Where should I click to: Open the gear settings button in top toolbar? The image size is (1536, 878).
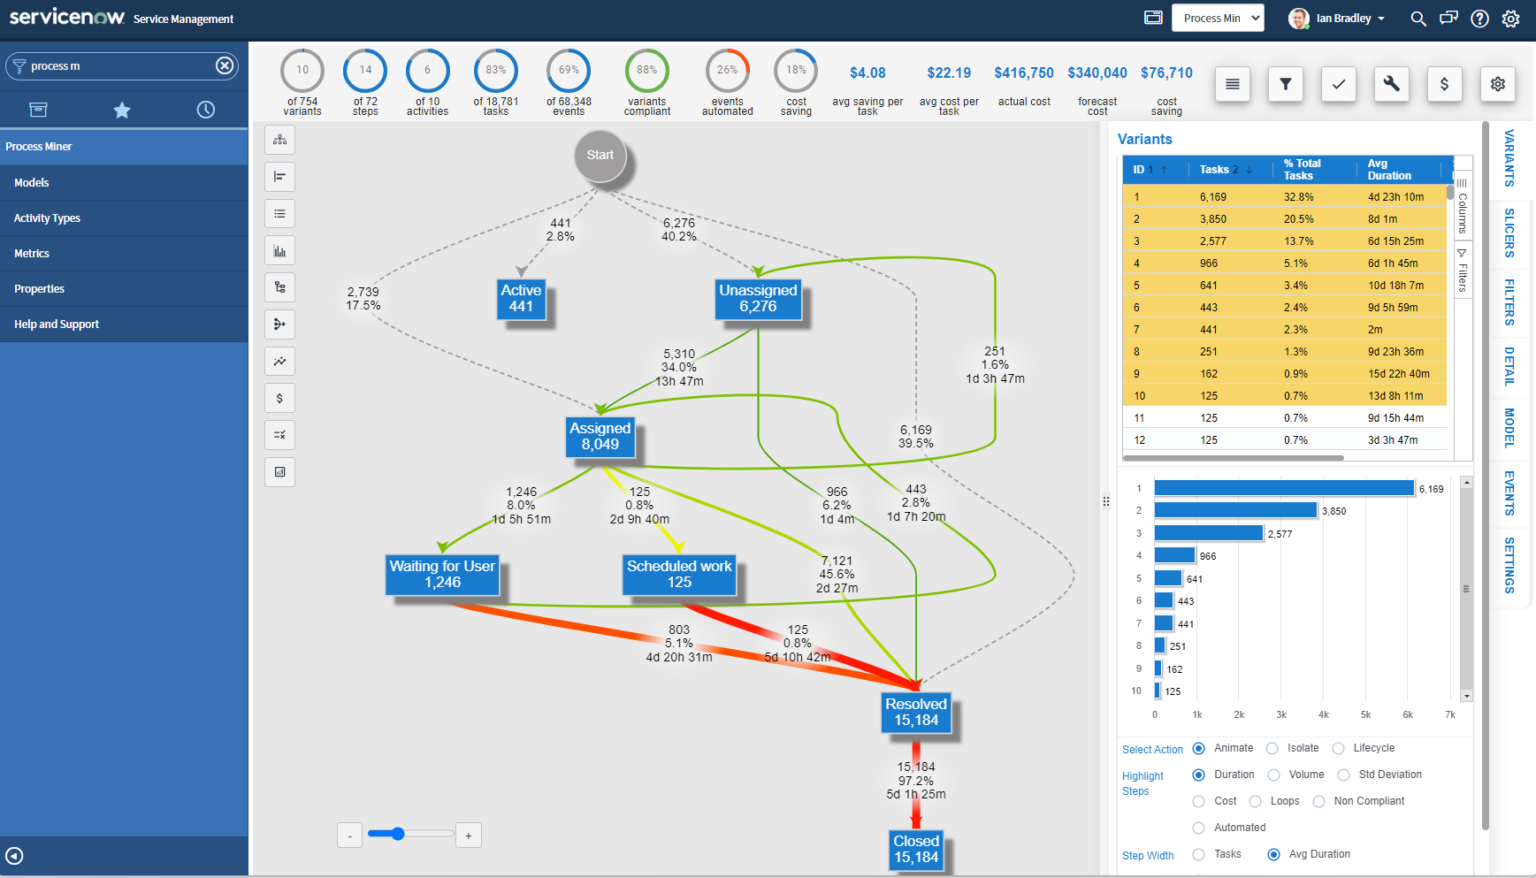pyautogui.click(x=1498, y=85)
